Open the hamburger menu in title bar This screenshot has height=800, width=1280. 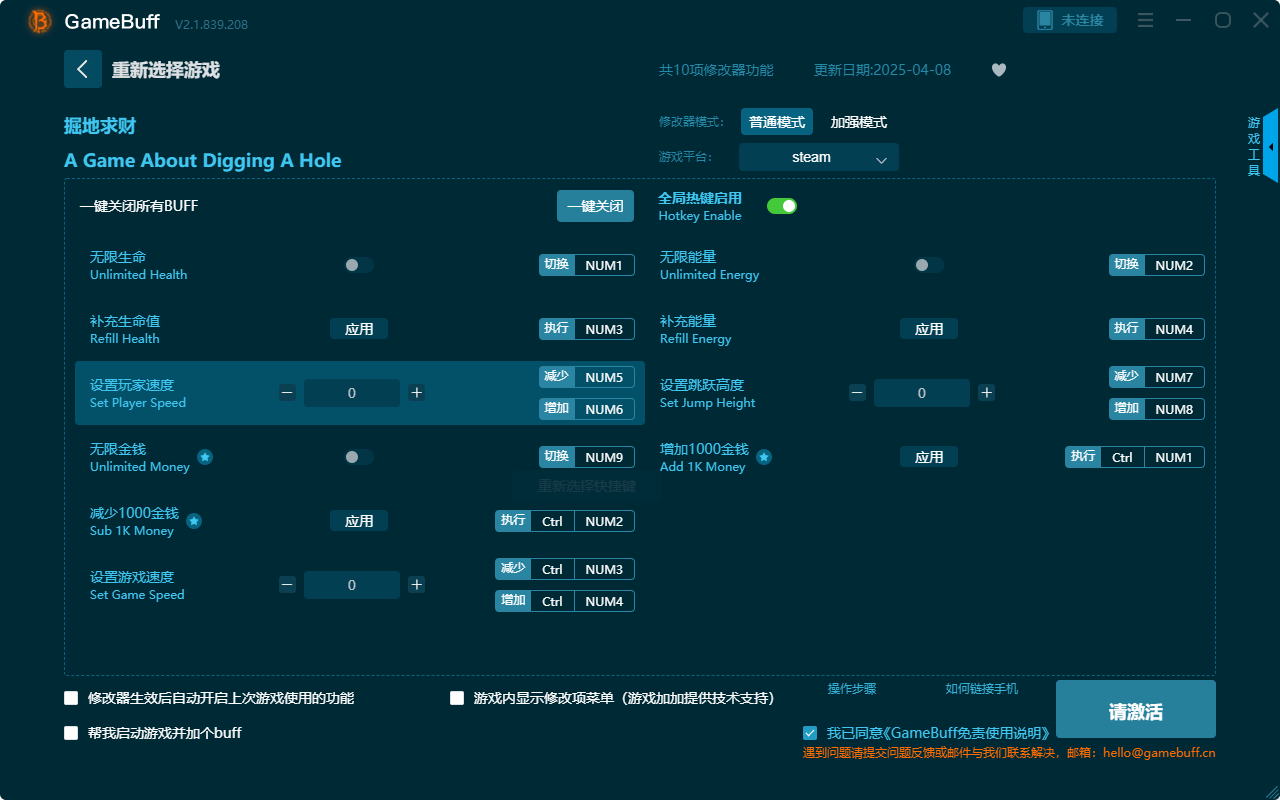click(x=1144, y=19)
